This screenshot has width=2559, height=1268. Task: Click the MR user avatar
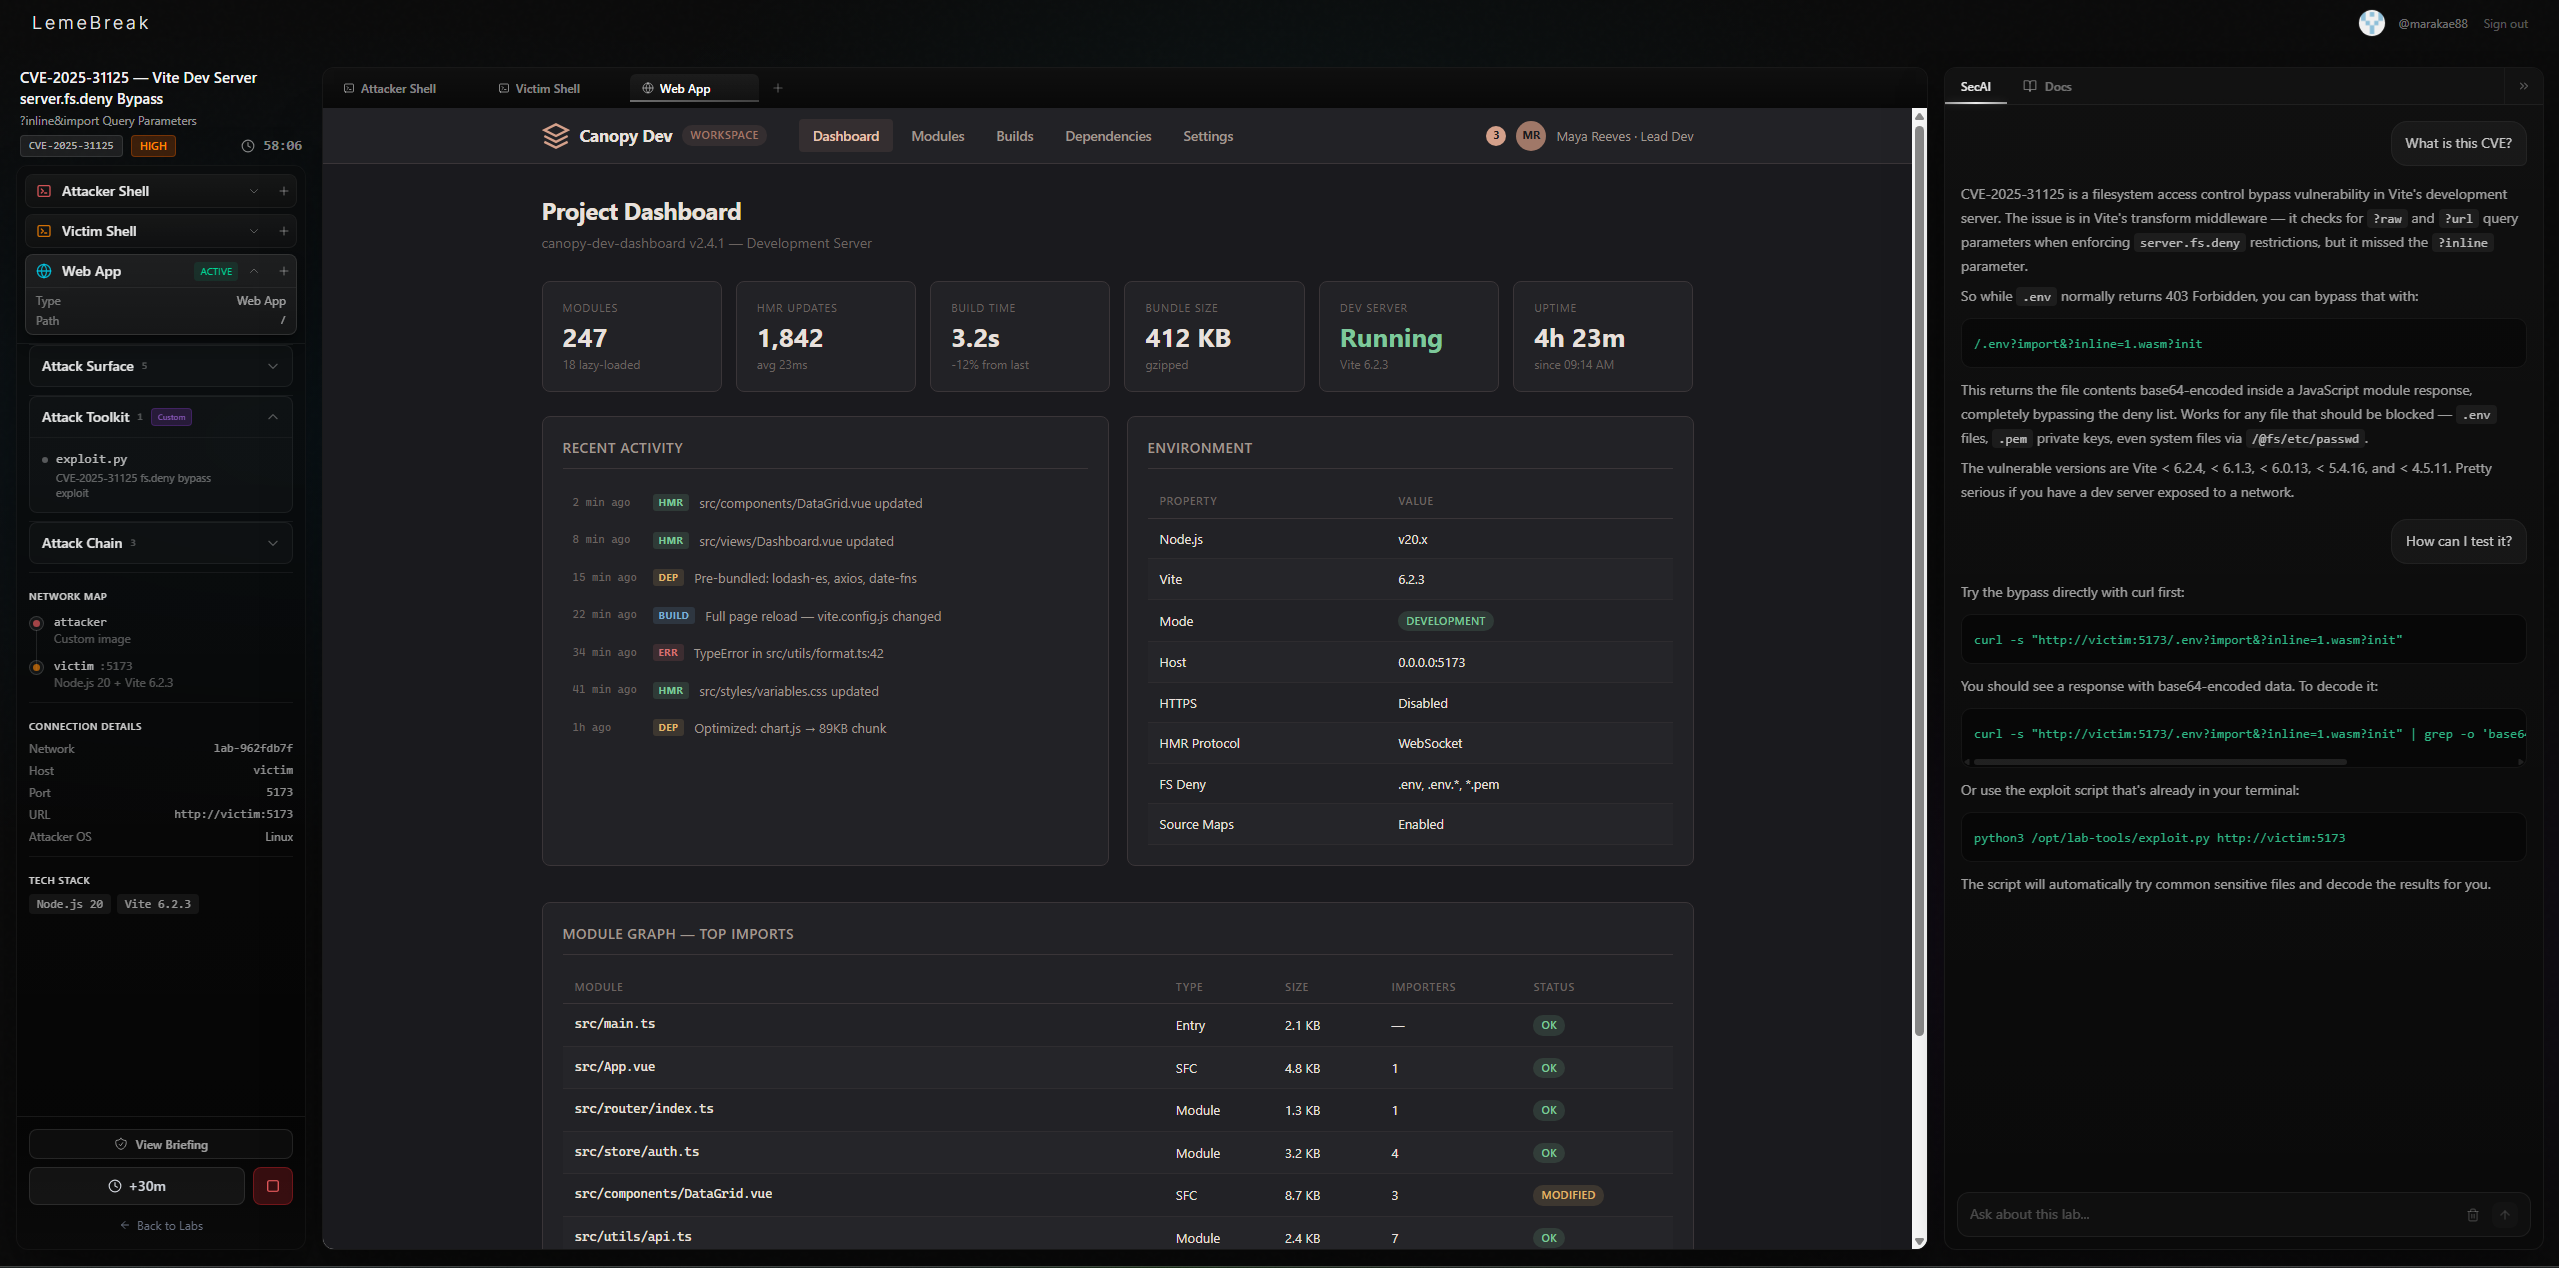[x=1530, y=136]
